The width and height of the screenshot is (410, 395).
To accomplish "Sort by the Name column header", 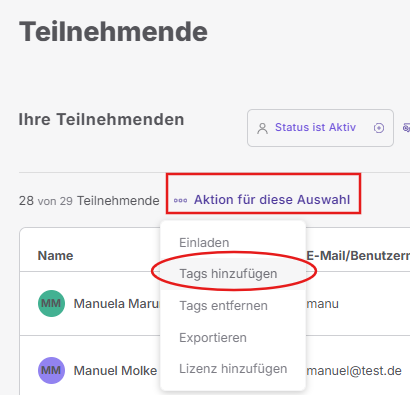I will pyautogui.click(x=55, y=256).
